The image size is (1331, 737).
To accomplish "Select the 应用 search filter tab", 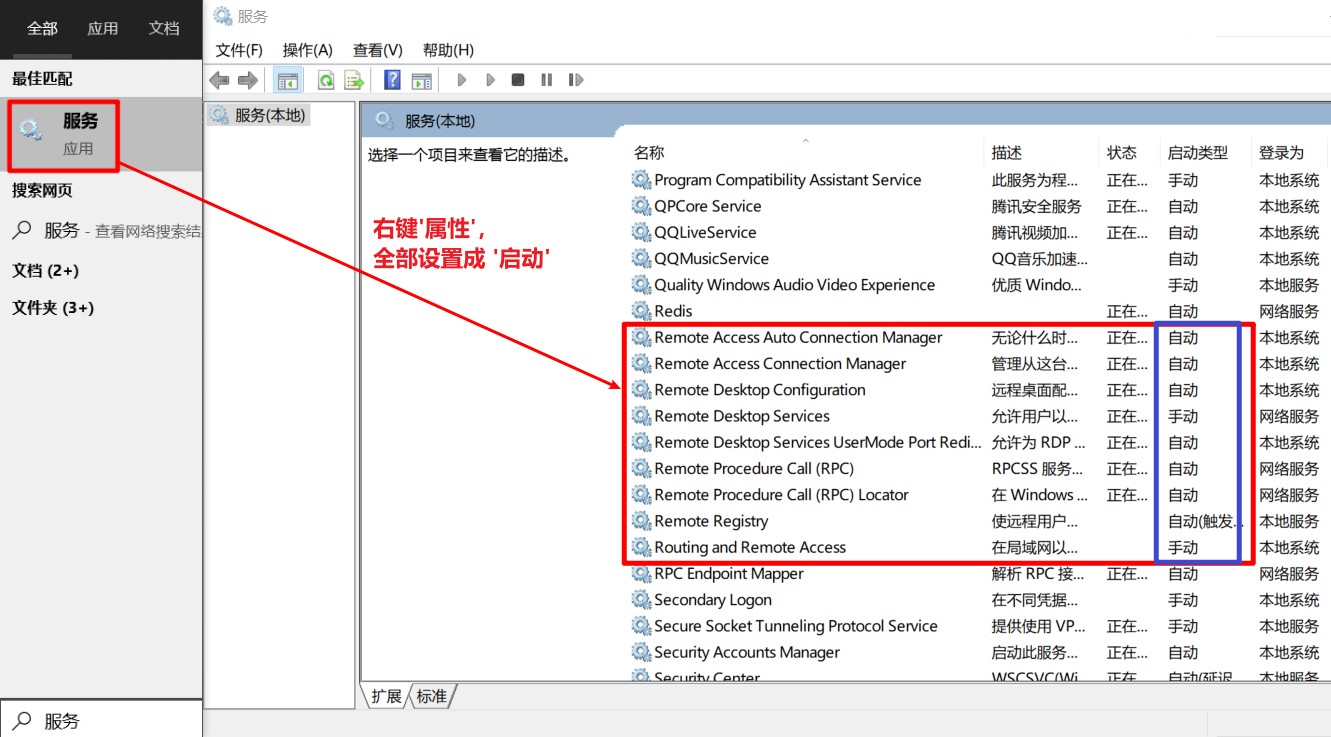I will [102, 28].
